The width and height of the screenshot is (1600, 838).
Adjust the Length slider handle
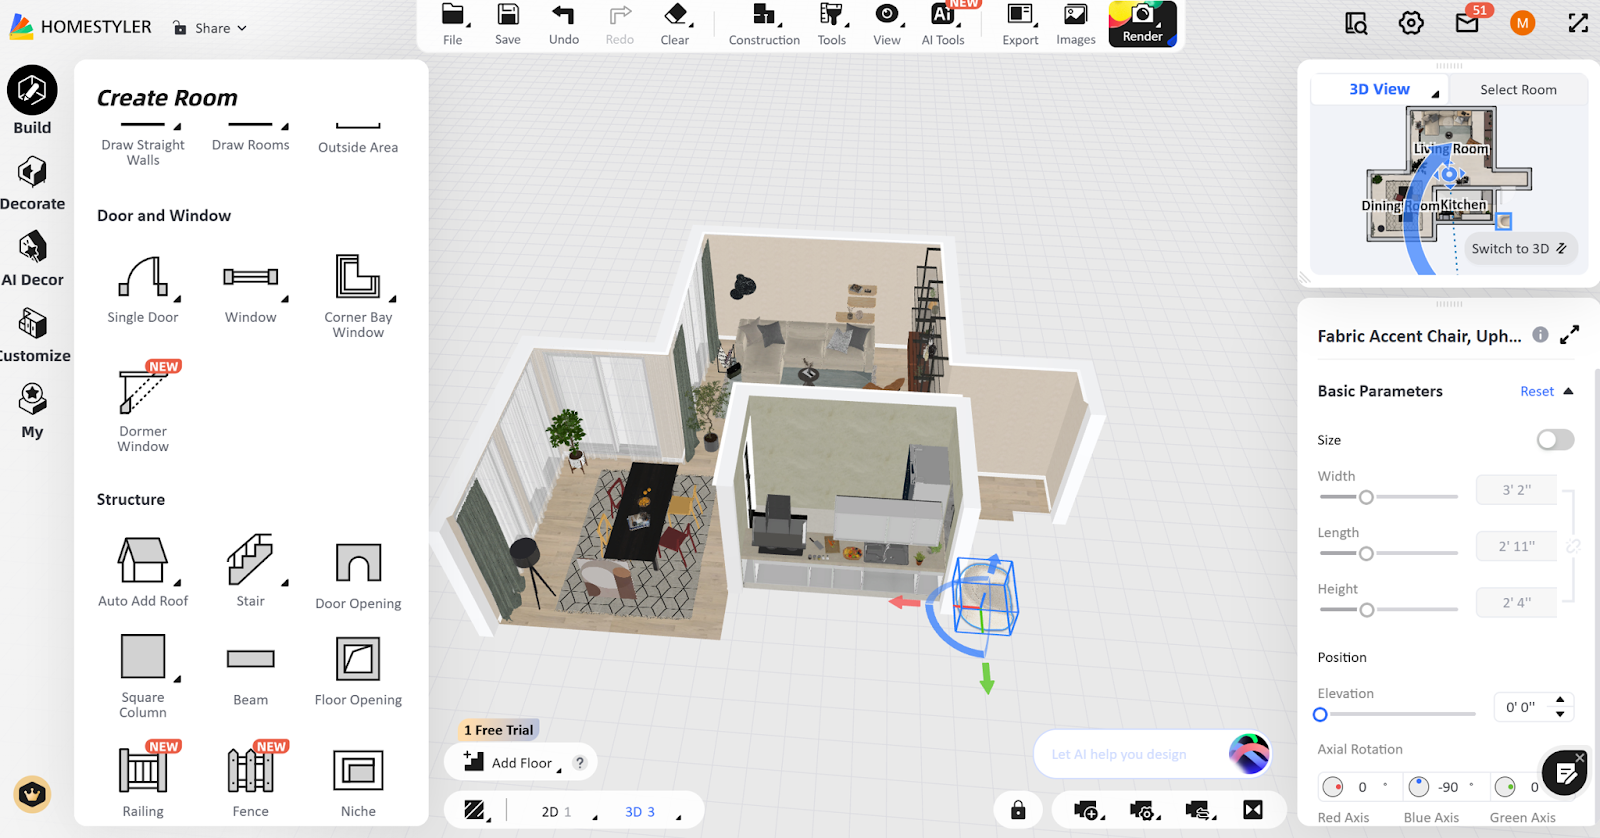coord(1366,553)
